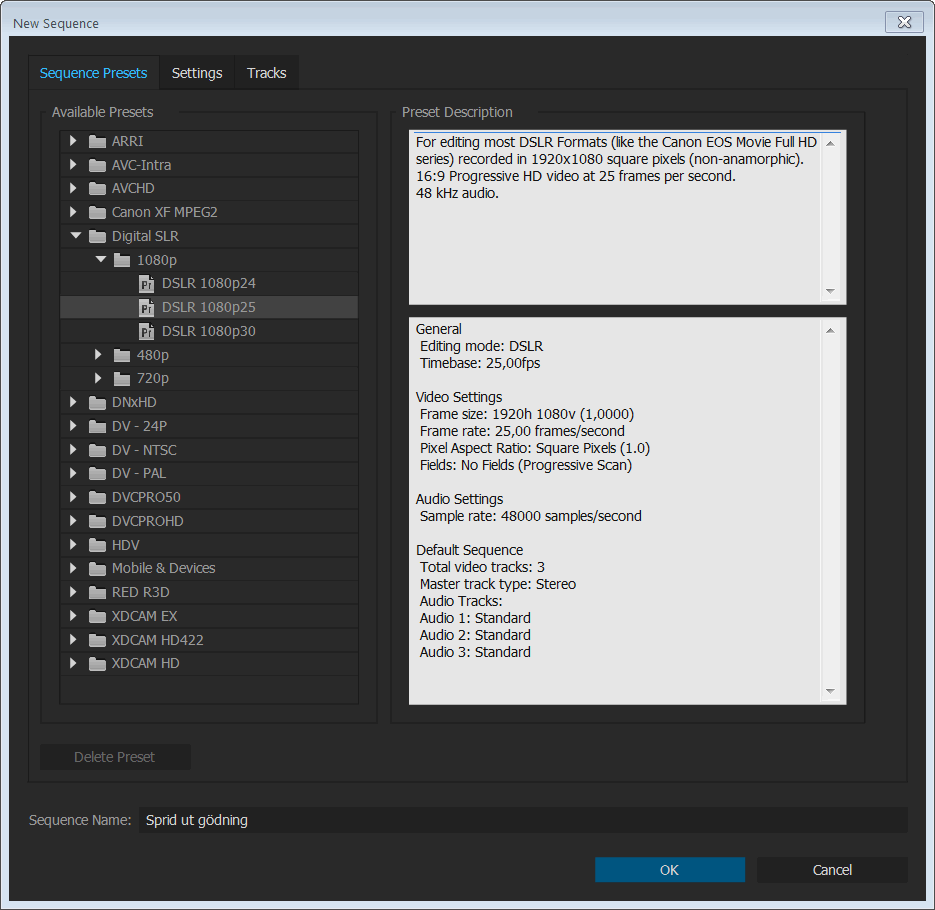
Task: Collapse the Digital SLR folder
Action: (x=75, y=236)
